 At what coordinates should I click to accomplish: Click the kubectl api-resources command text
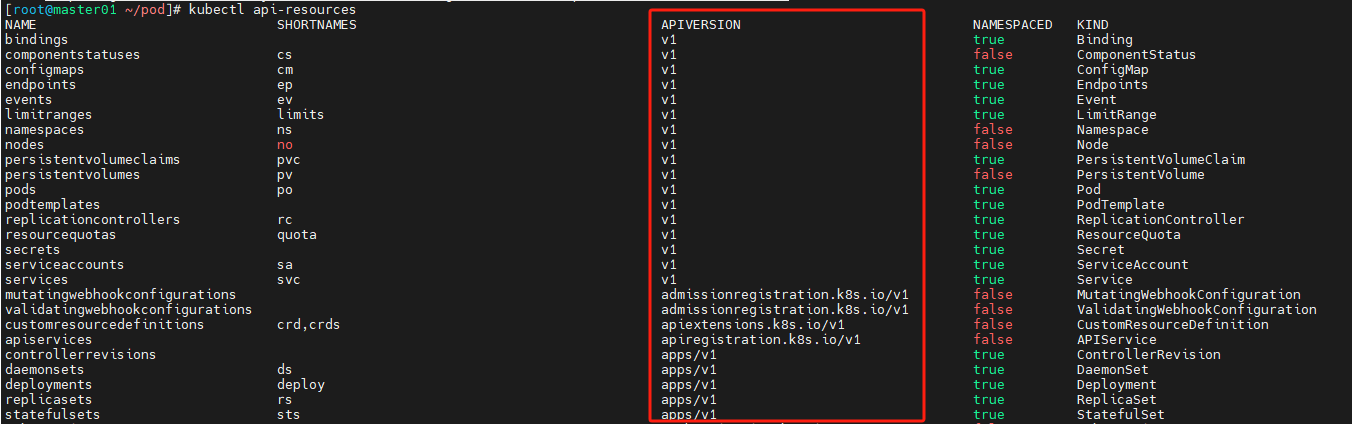(273, 9)
